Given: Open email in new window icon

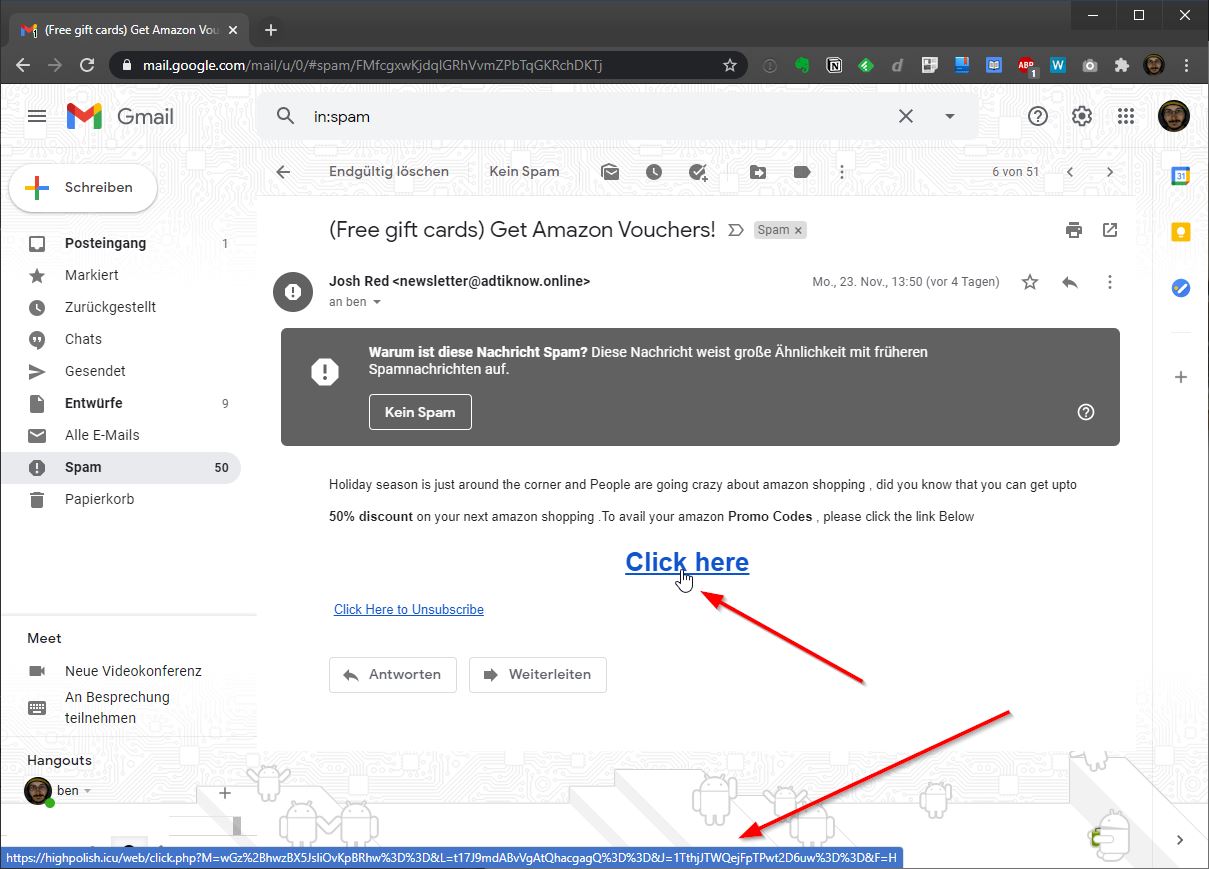Looking at the screenshot, I should (x=1110, y=230).
